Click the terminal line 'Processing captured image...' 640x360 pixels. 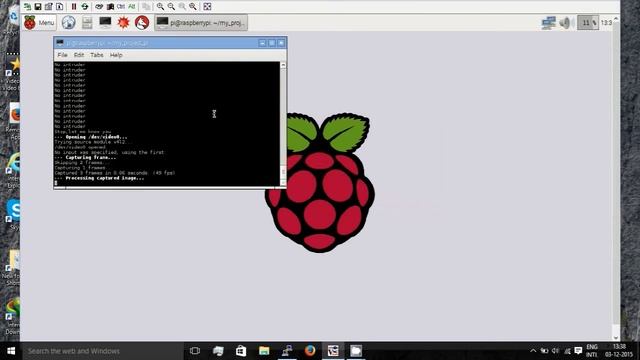click(99, 178)
